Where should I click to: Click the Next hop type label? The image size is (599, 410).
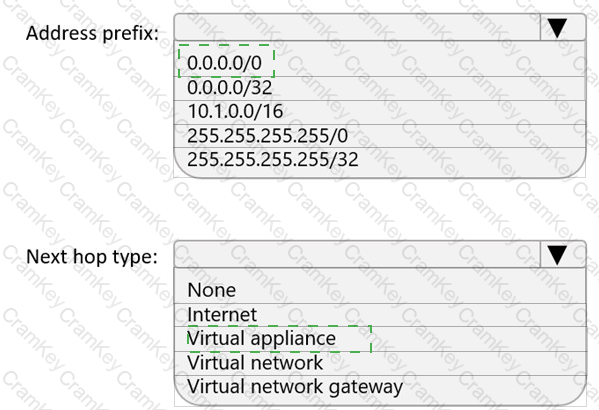[x=92, y=257]
